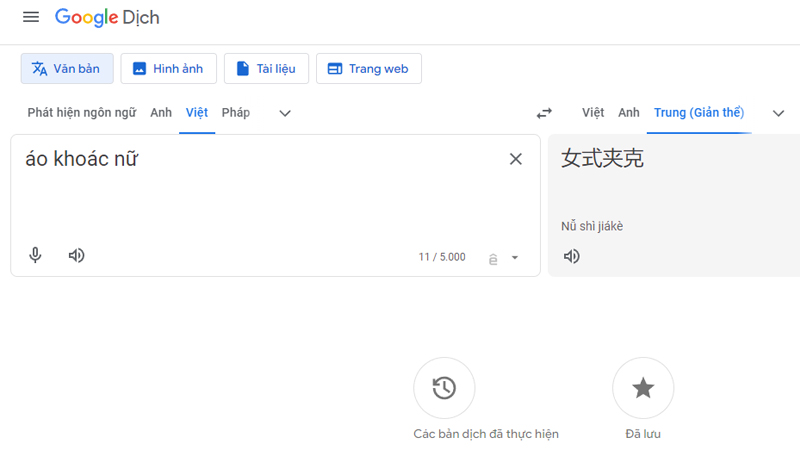This screenshot has height=450, width=800.
Task: Open the input tools keyboard icon
Action: point(493,259)
